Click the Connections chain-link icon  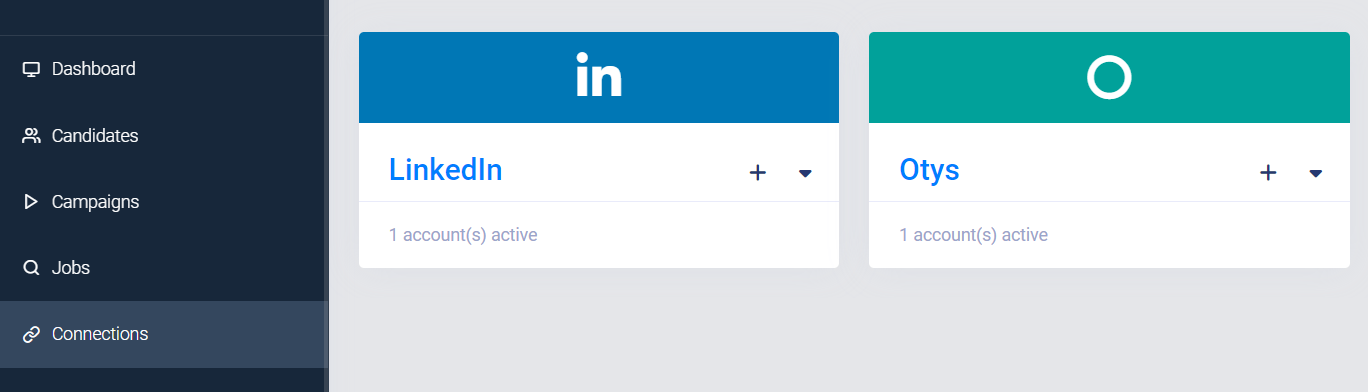(31, 334)
